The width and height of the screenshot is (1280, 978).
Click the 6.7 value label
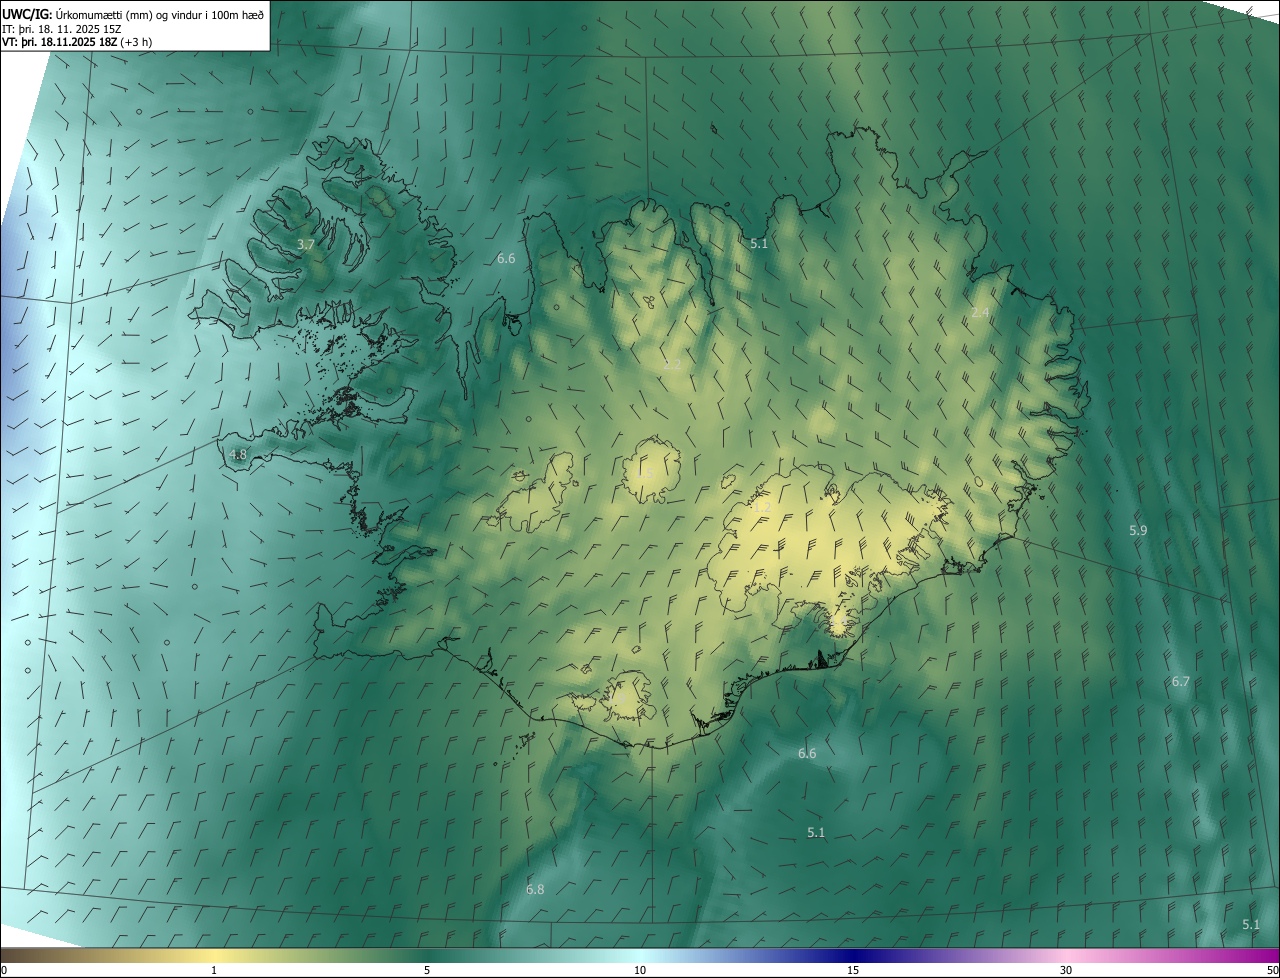1181,681
